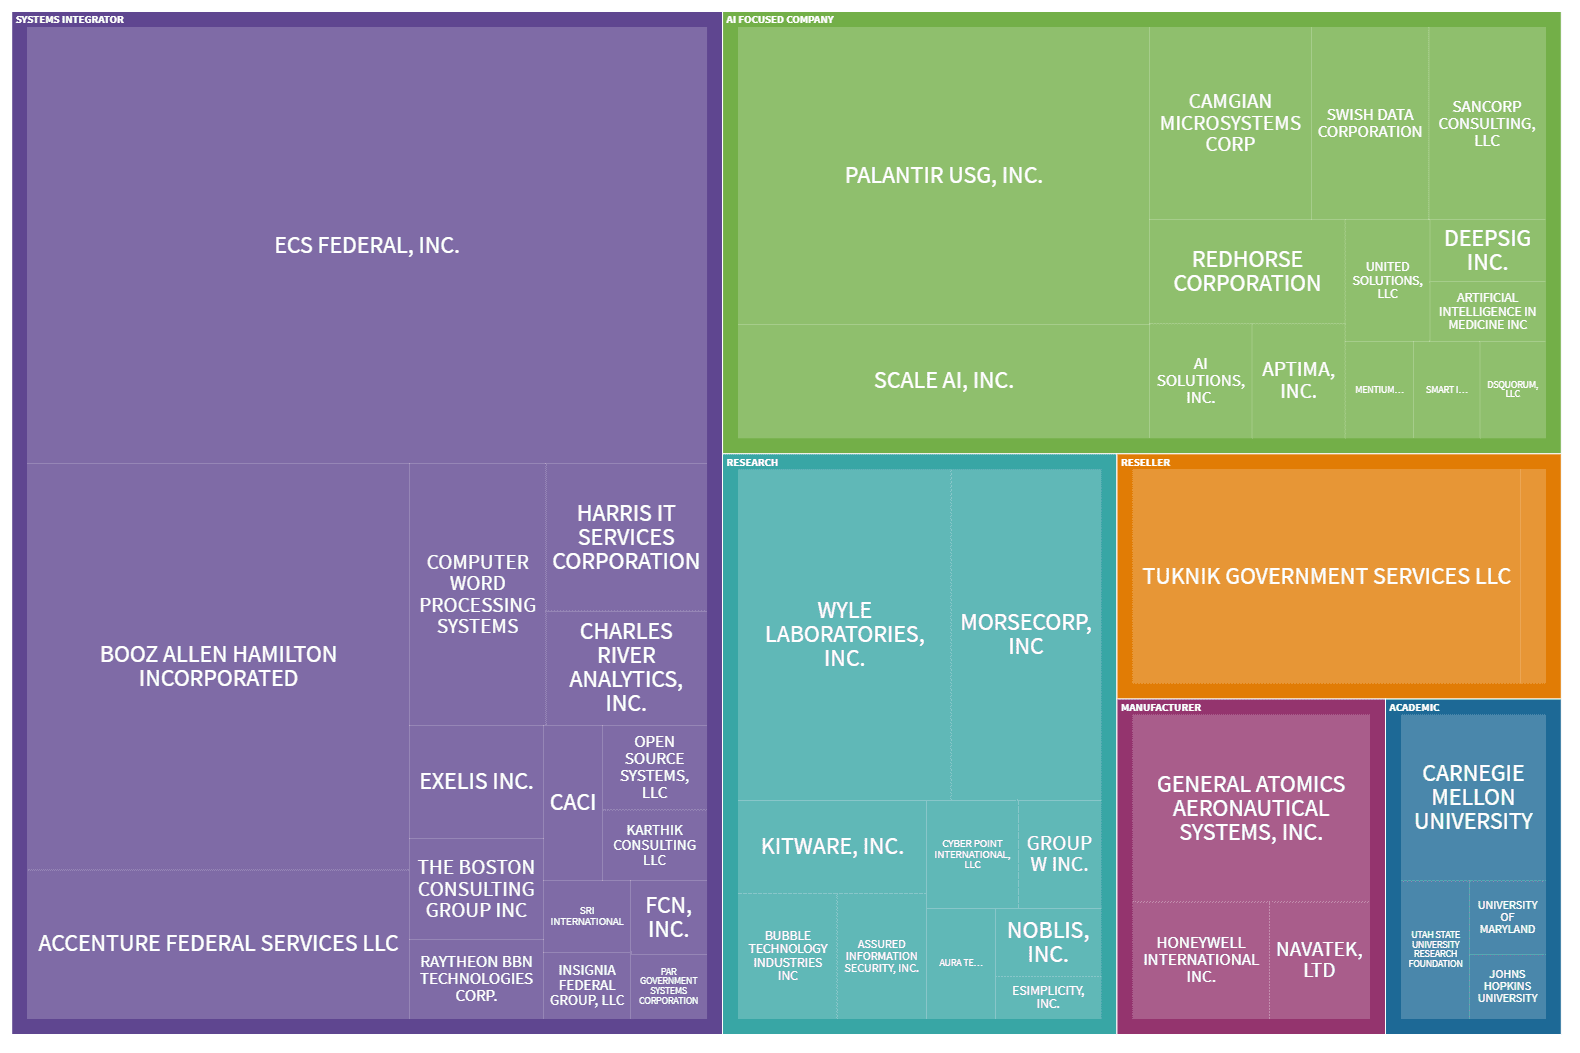This screenshot has height=1053, width=1580.
Task: Select Insignia Federal Group, LLC cell
Action: point(587,986)
